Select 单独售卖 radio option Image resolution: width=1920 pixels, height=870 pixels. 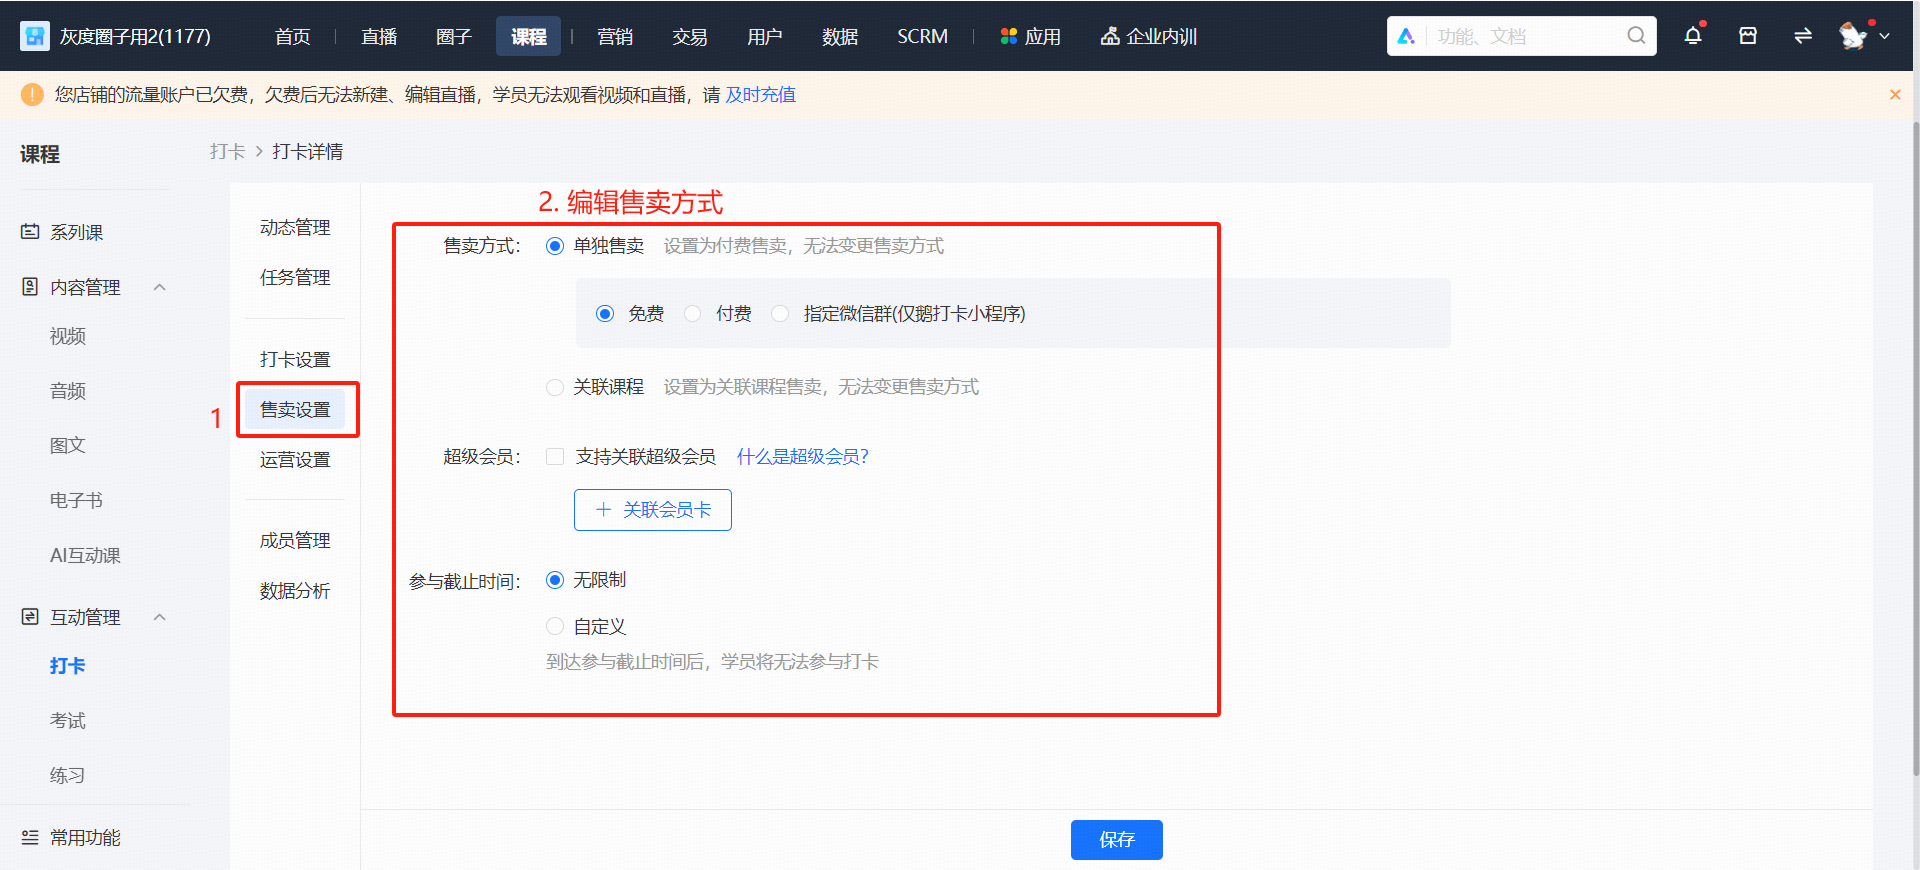click(555, 246)
